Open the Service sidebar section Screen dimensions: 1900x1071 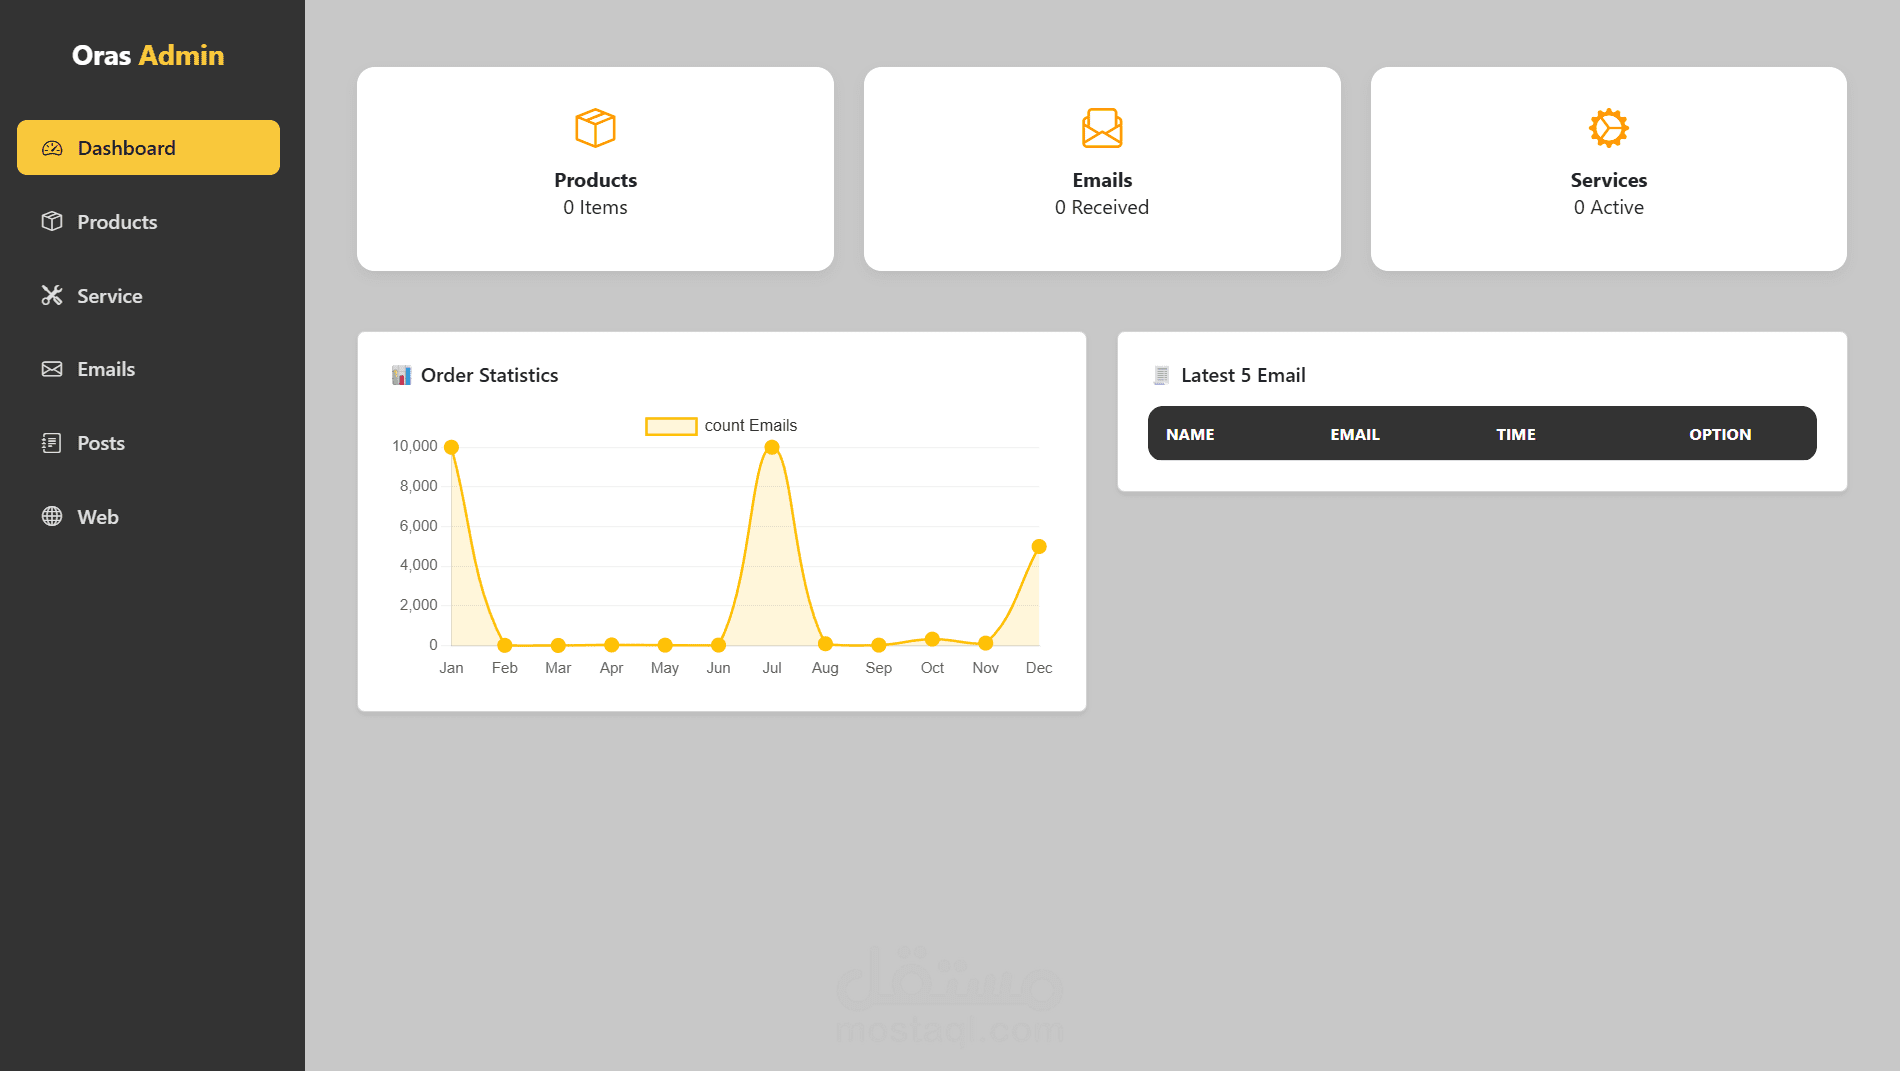148,296
